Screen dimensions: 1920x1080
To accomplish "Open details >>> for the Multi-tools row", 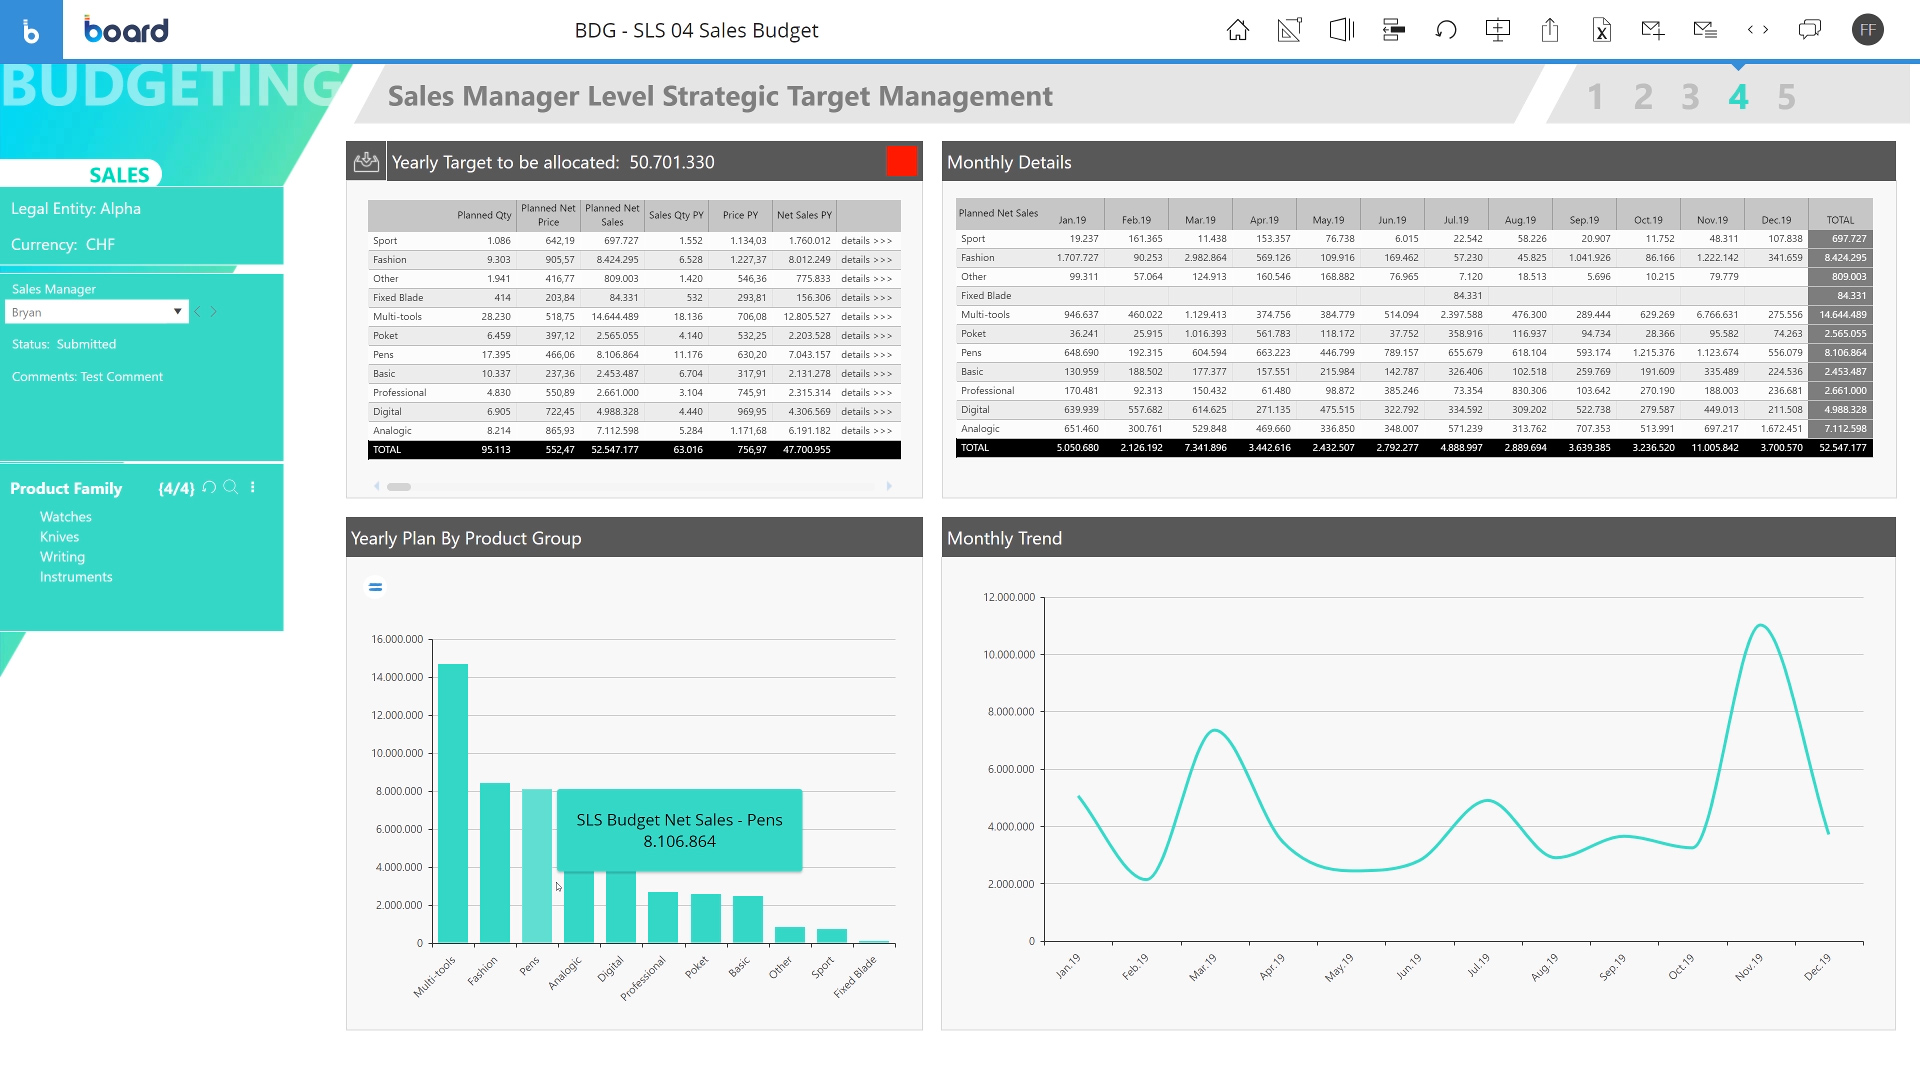I will 866,317.
